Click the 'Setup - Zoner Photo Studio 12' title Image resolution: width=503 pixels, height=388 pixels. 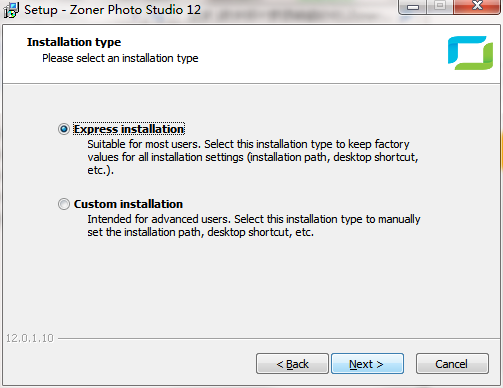pos(112,10)
